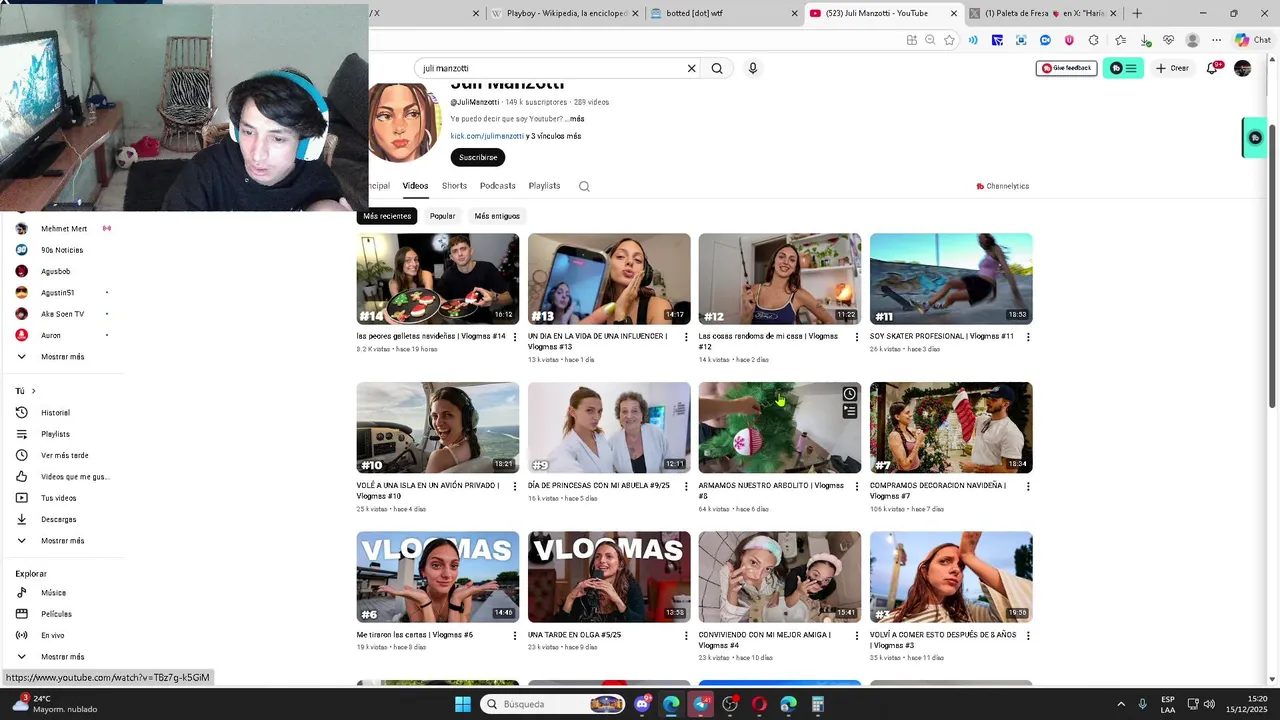Open the browser Favorites list icon

[x=1120, y=40]
